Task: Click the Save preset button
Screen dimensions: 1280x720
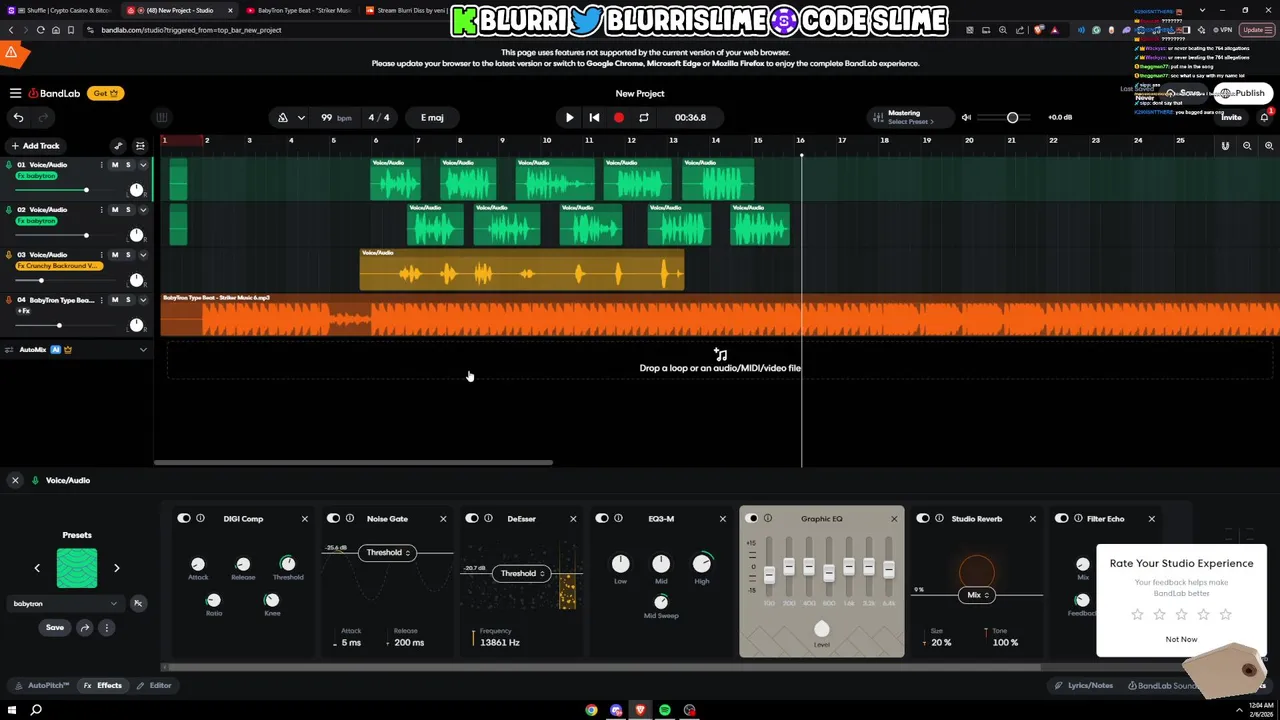Action: [x=55, y=627]
